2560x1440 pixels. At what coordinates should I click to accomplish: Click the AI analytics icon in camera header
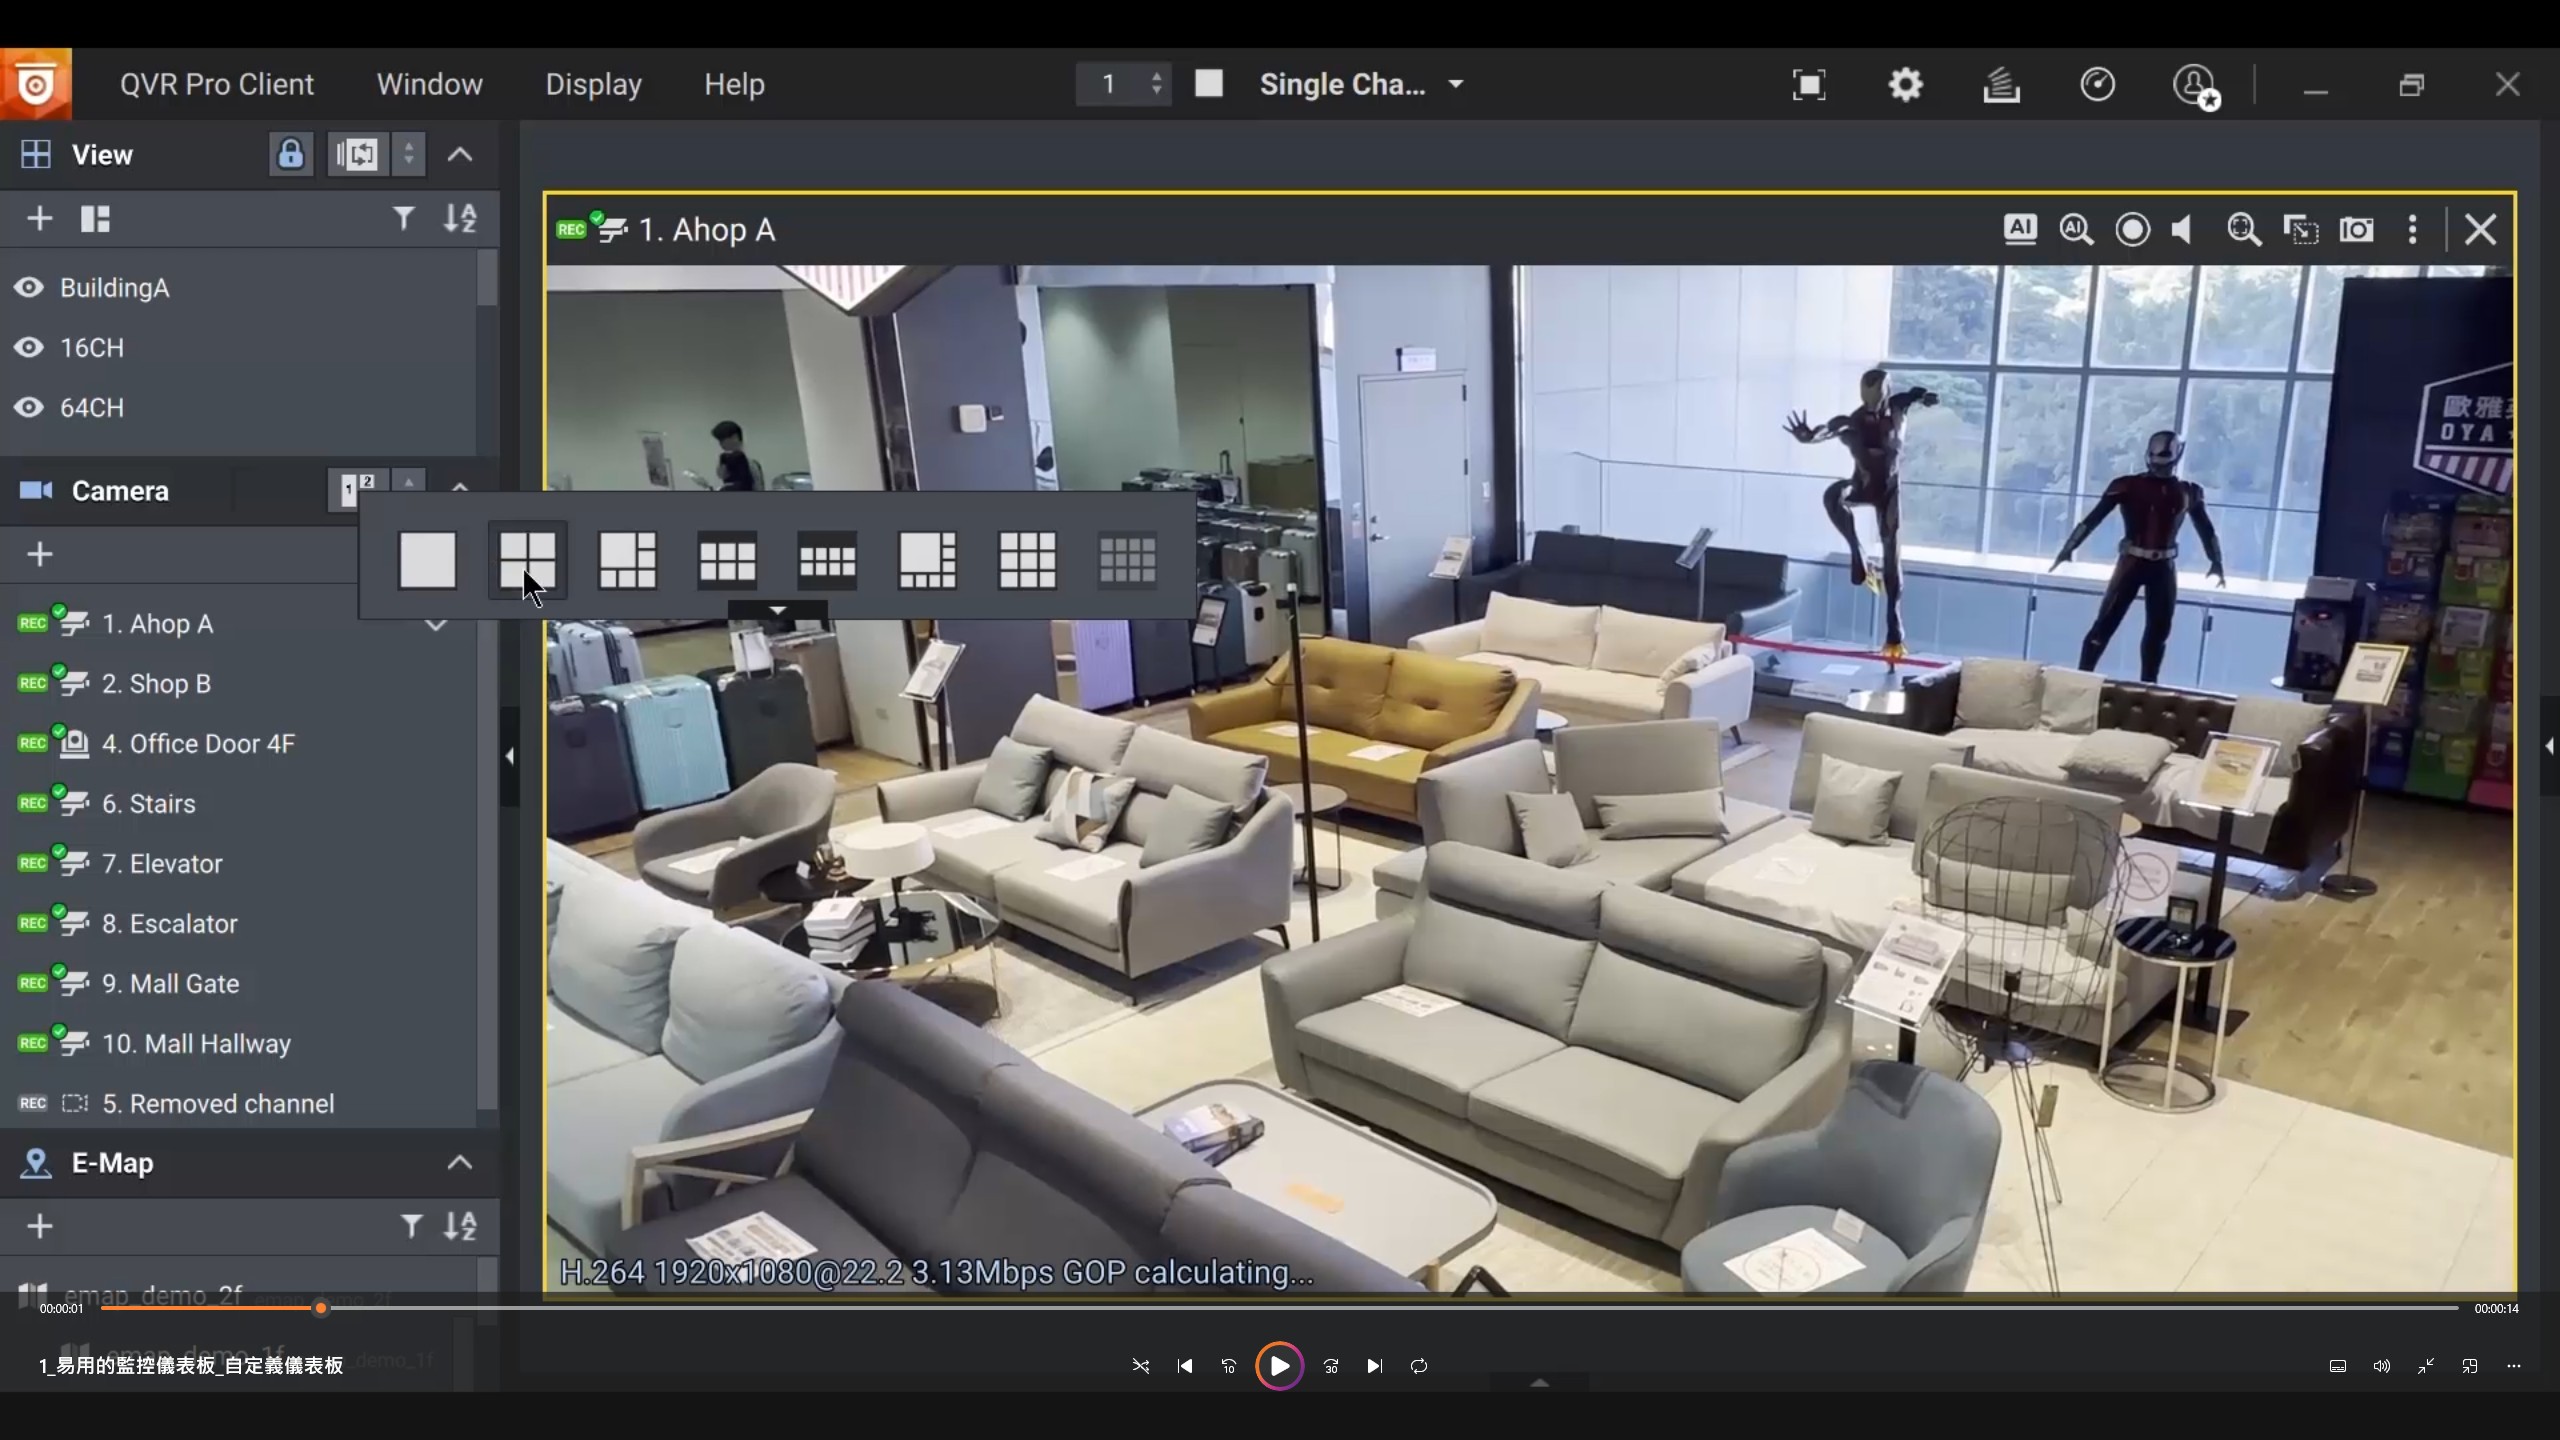click(2020, 229)
